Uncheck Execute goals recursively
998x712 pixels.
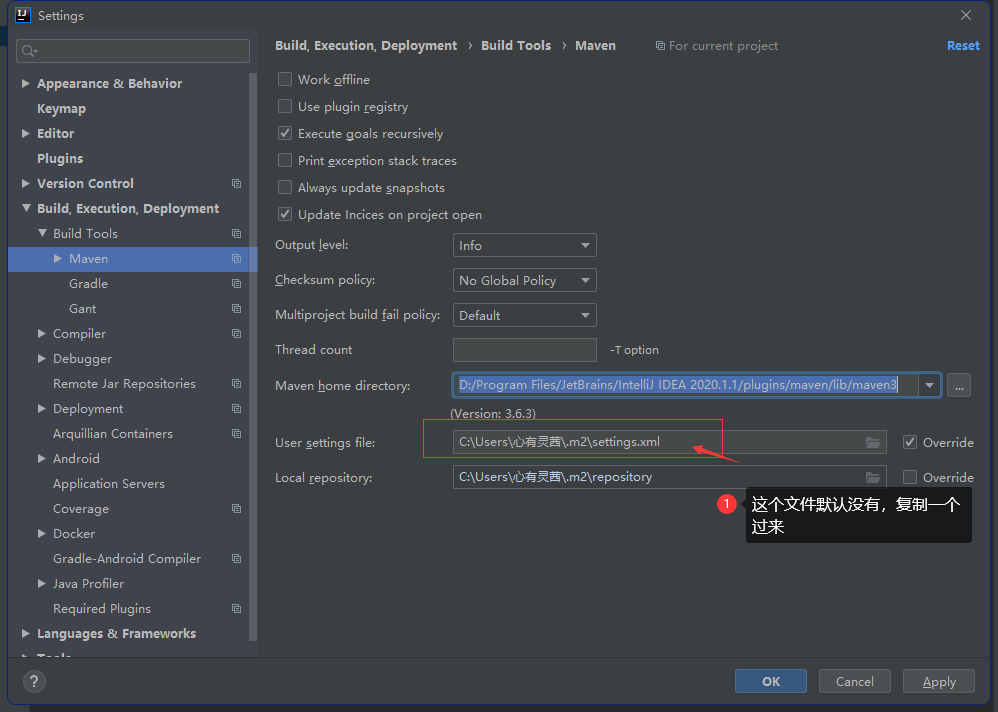(285, 133)
